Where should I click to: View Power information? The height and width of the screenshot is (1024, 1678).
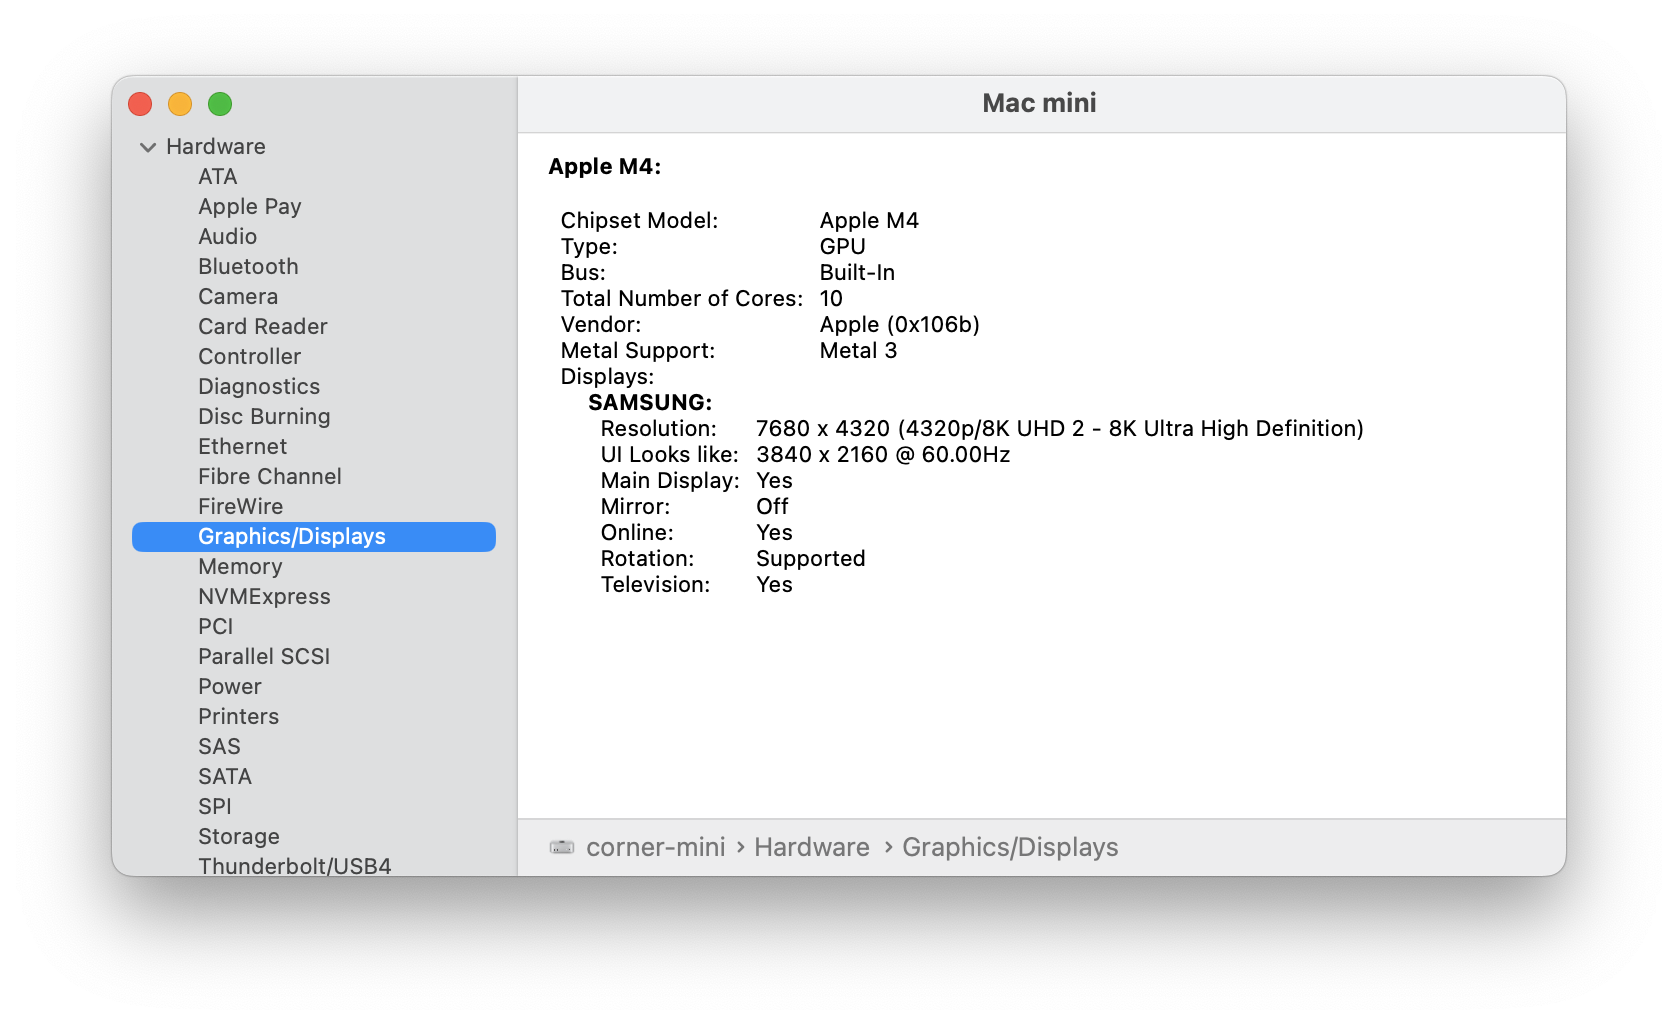pyautogui.click(x=229, y=686)
